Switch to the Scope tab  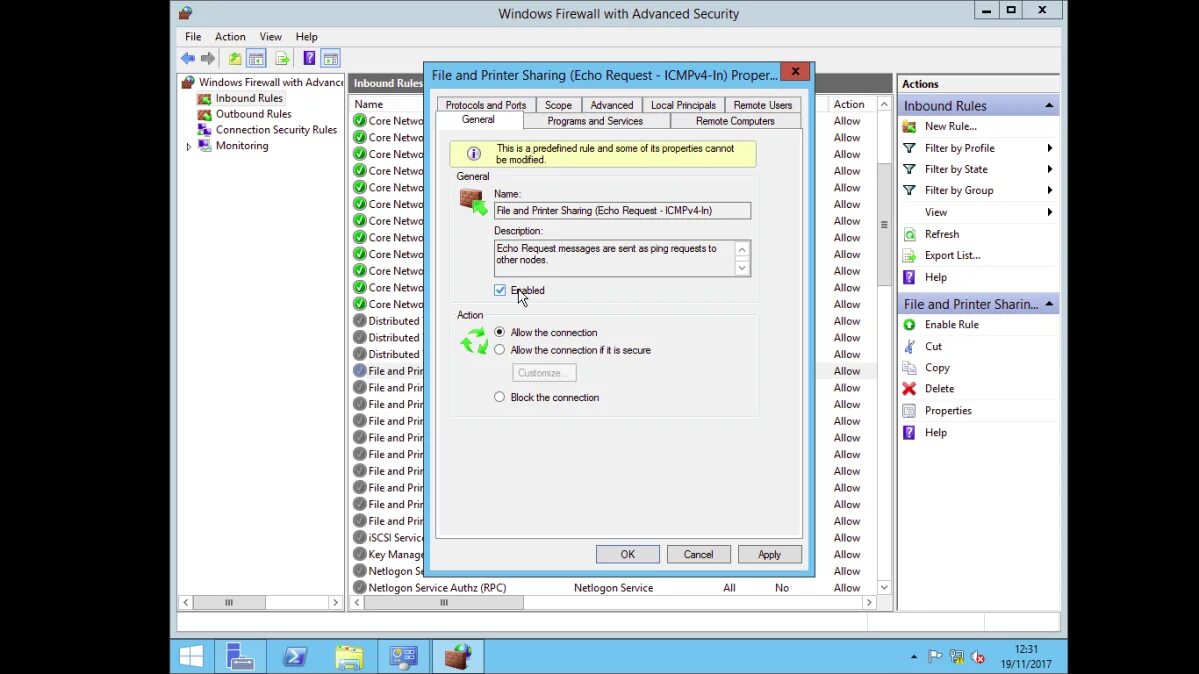click(x=558, y=105)
